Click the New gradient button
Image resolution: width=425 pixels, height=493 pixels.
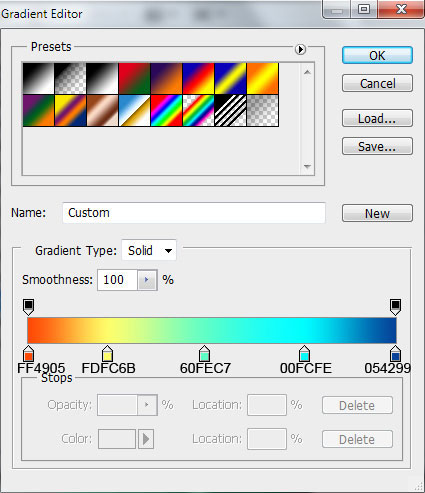click(377, 213)
